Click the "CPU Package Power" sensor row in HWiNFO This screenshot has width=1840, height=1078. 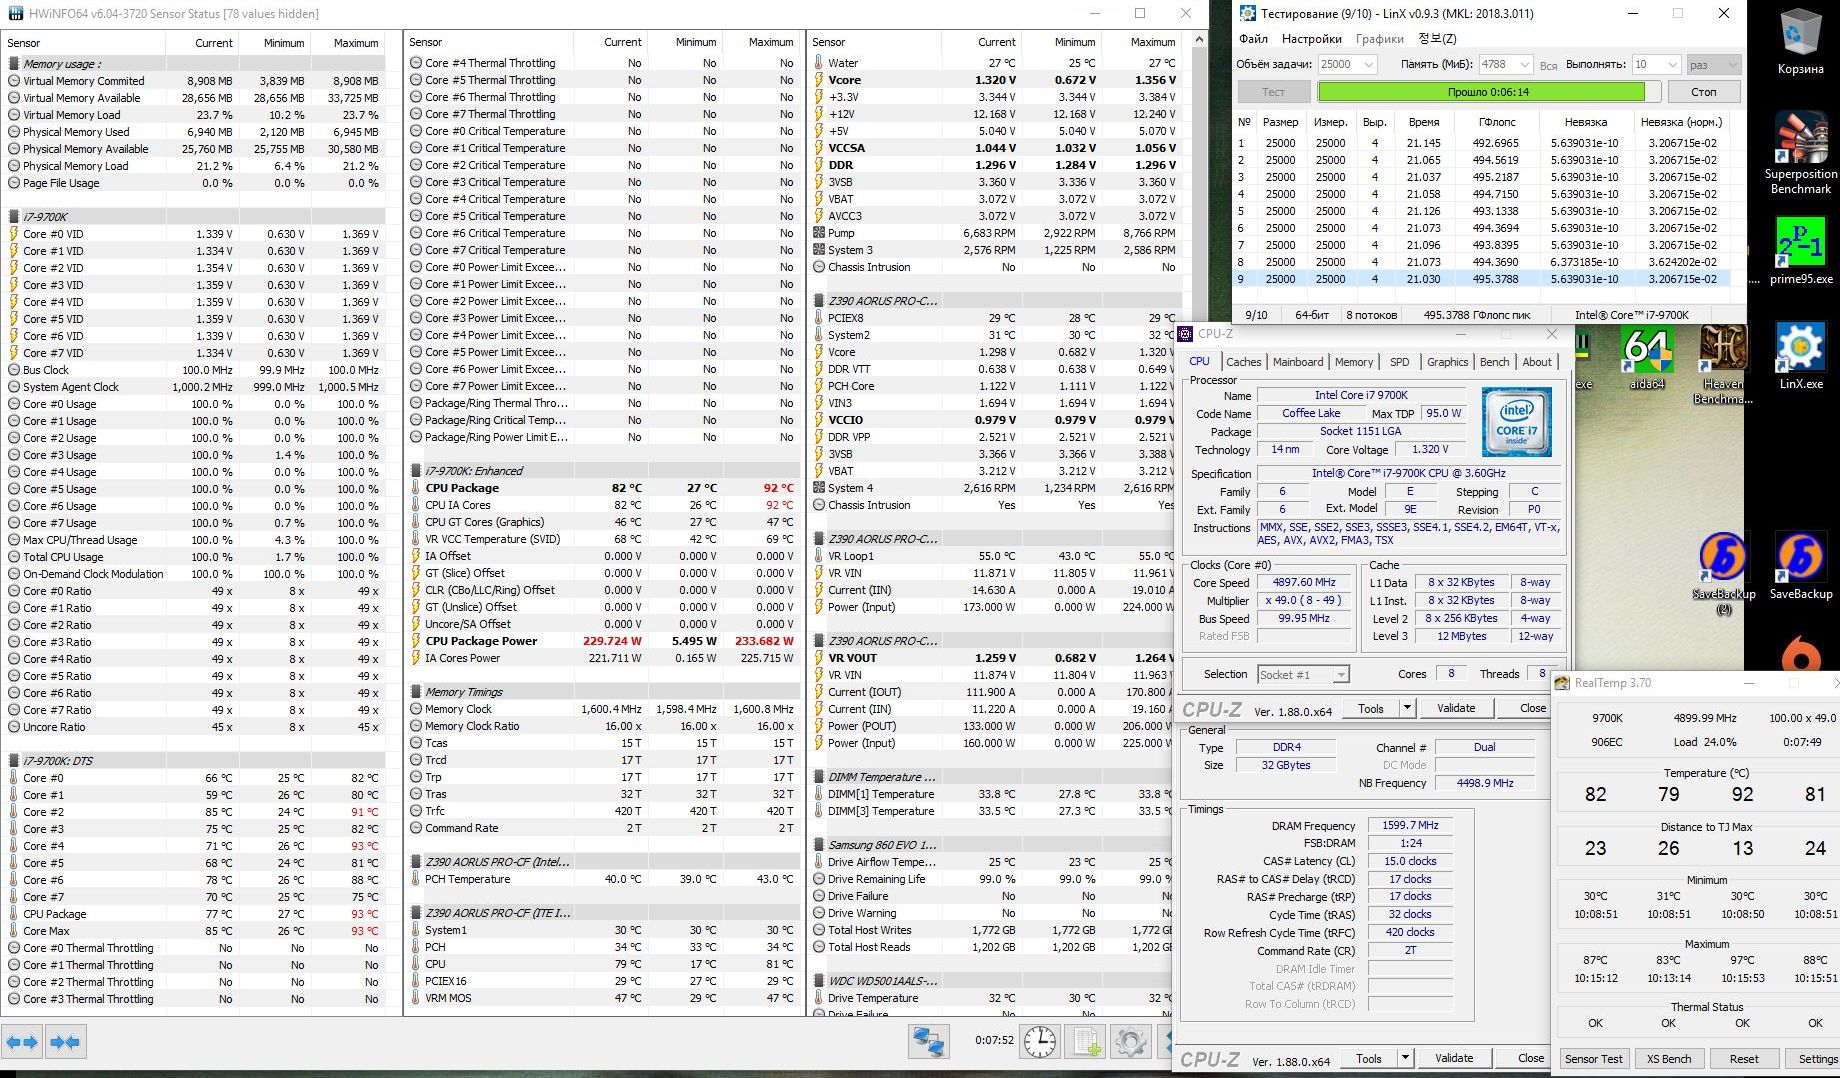[603, 641]
